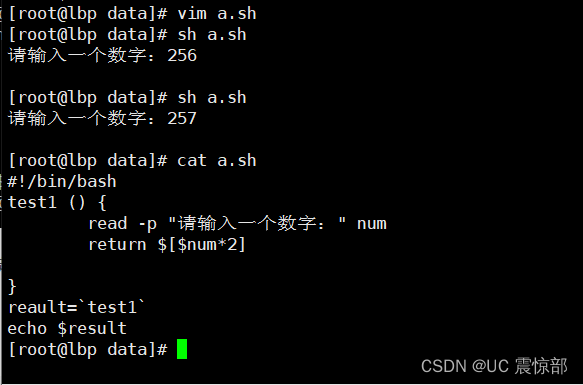
Task: Click the 'cat a.sh' command text
Action: (x=217, y=160)
